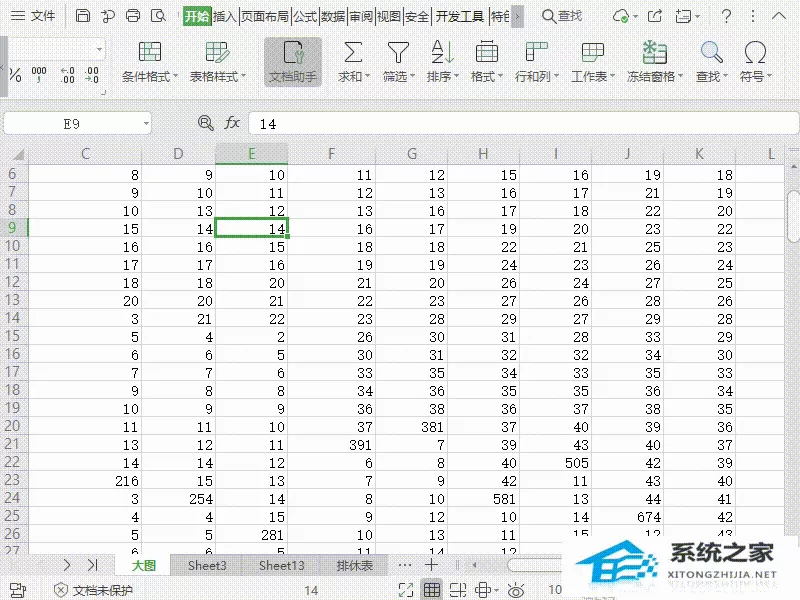
Task: Click the Save icon in the quick access bar
Action: 83,16
